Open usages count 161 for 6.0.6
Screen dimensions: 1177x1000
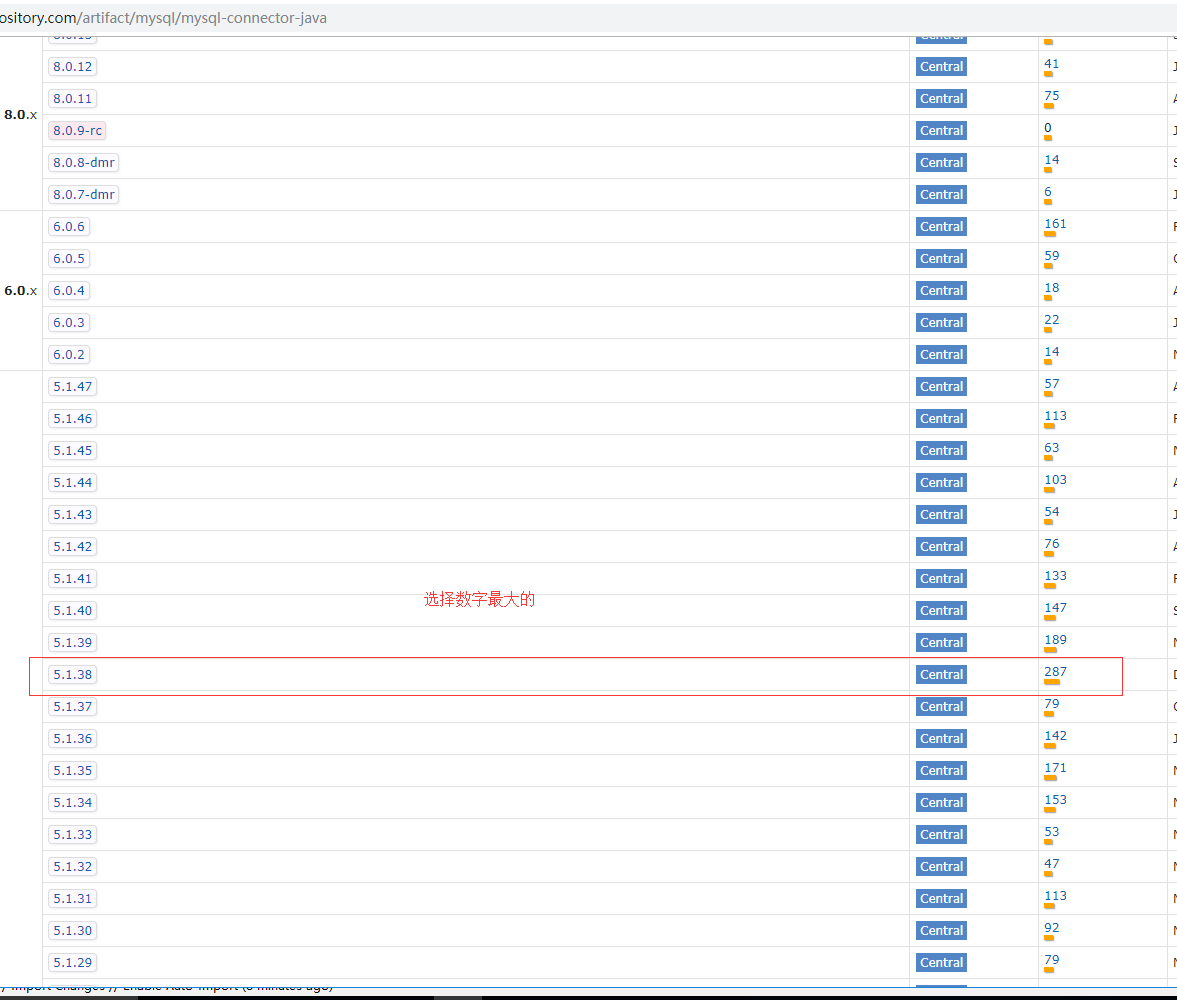coord(1055,224)
